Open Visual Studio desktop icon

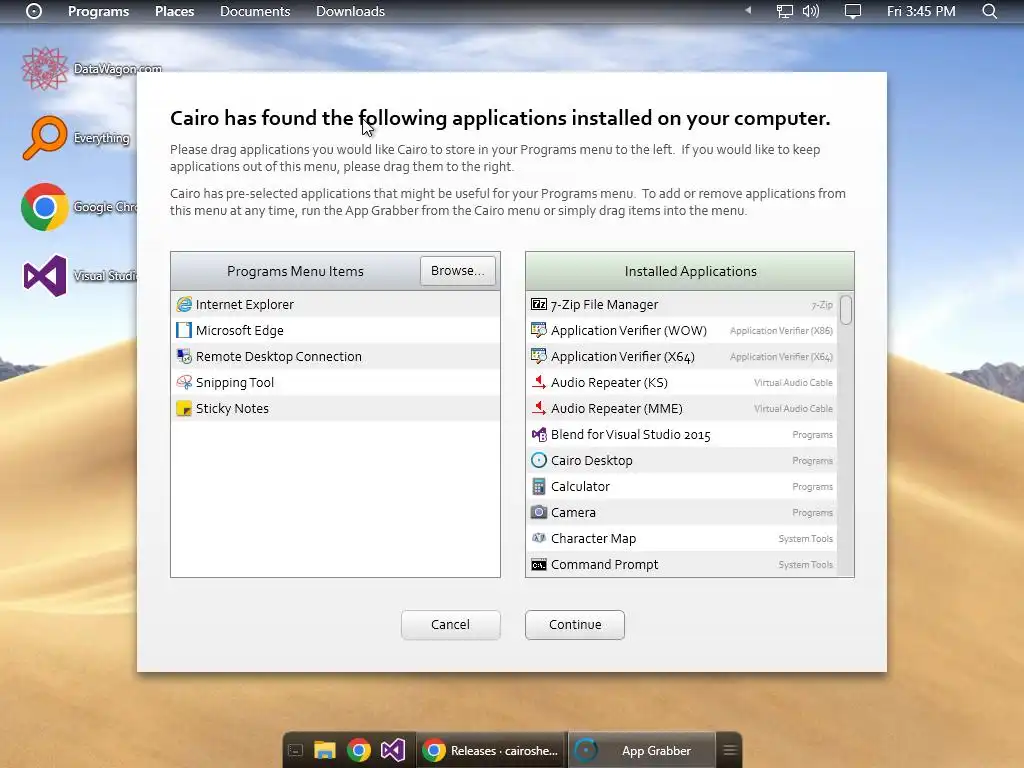(44, 276)
